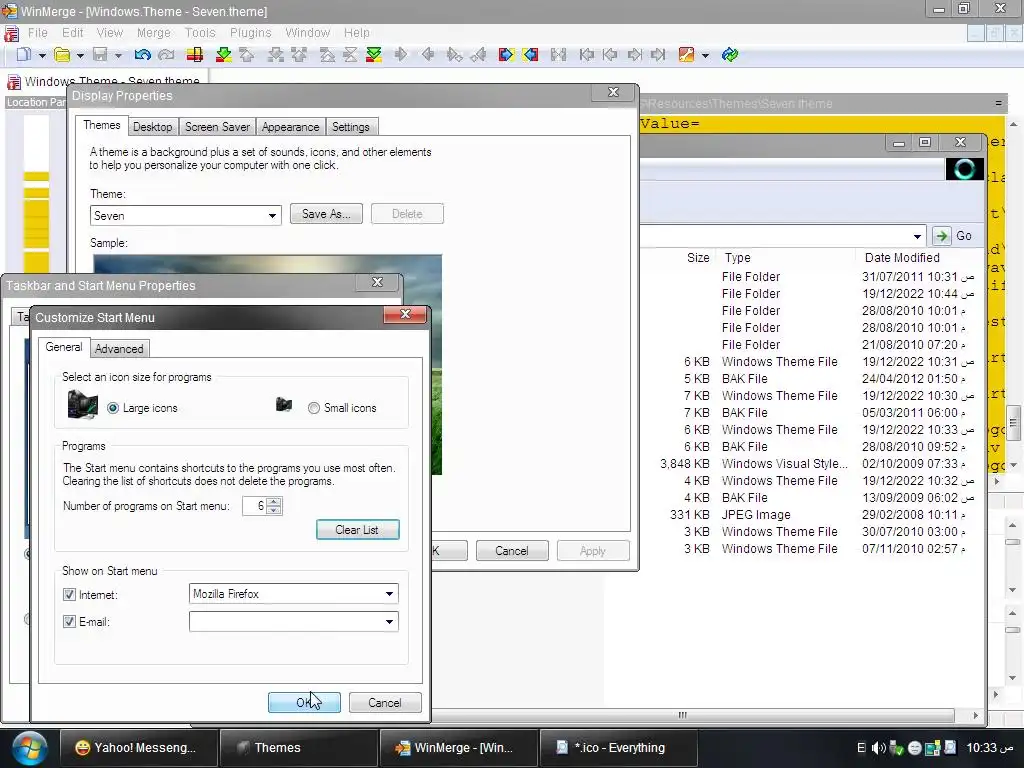
Task: Click volume speaker icon in system tray
Action: tap(878, 748)
